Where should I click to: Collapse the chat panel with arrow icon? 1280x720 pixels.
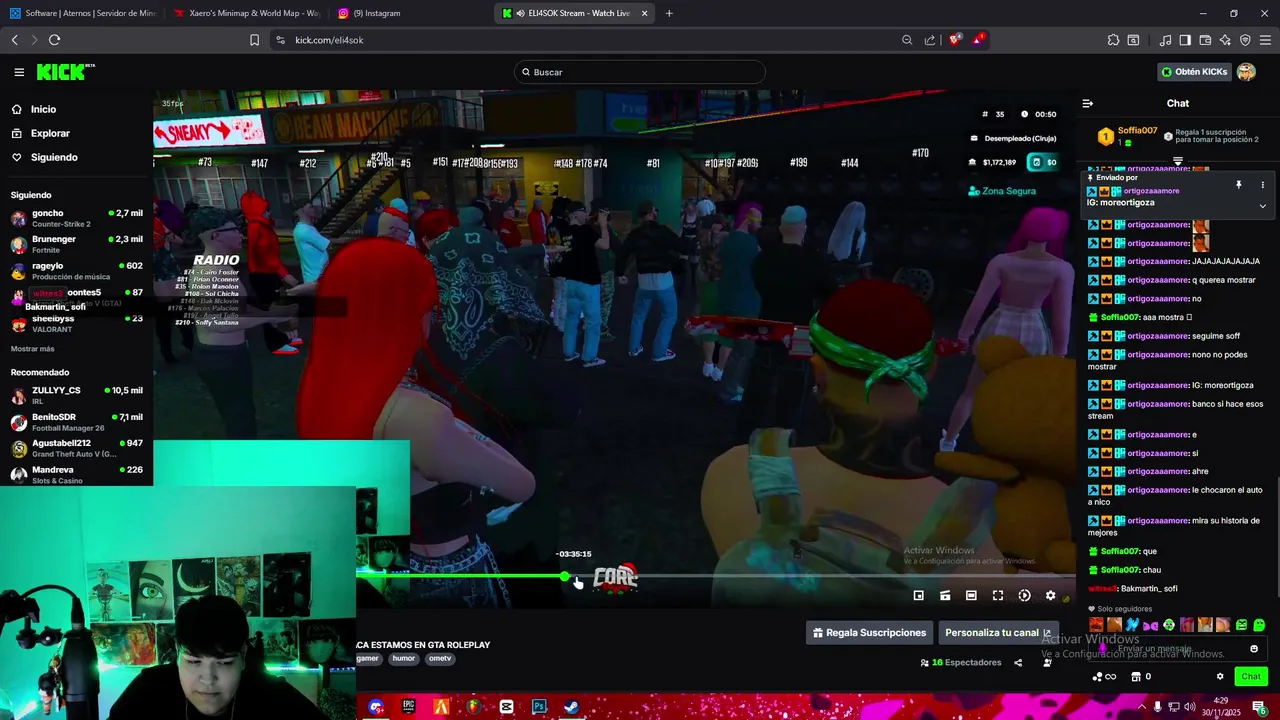click(x=1088, y=103)
